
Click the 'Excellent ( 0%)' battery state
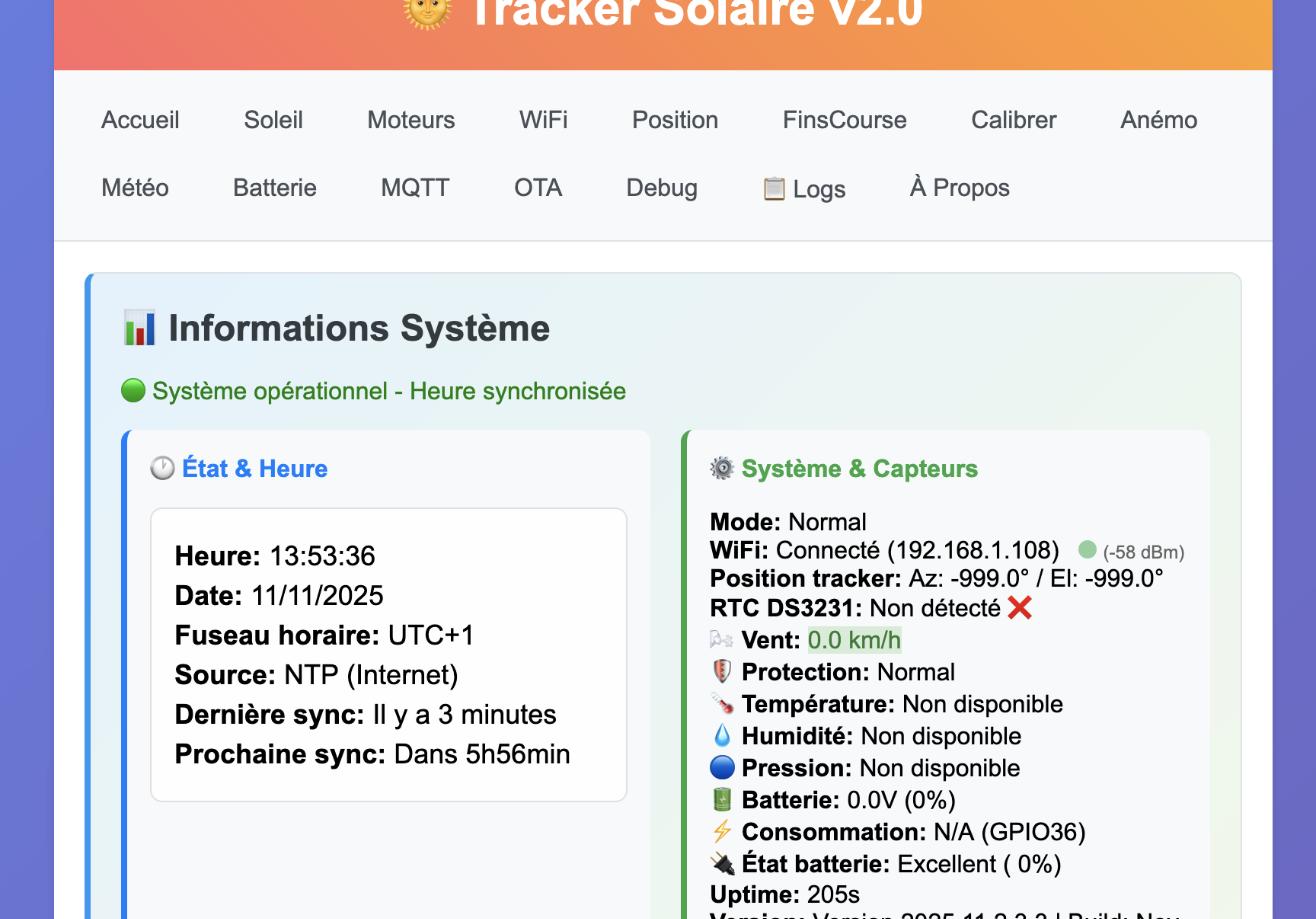coord(979,864)
